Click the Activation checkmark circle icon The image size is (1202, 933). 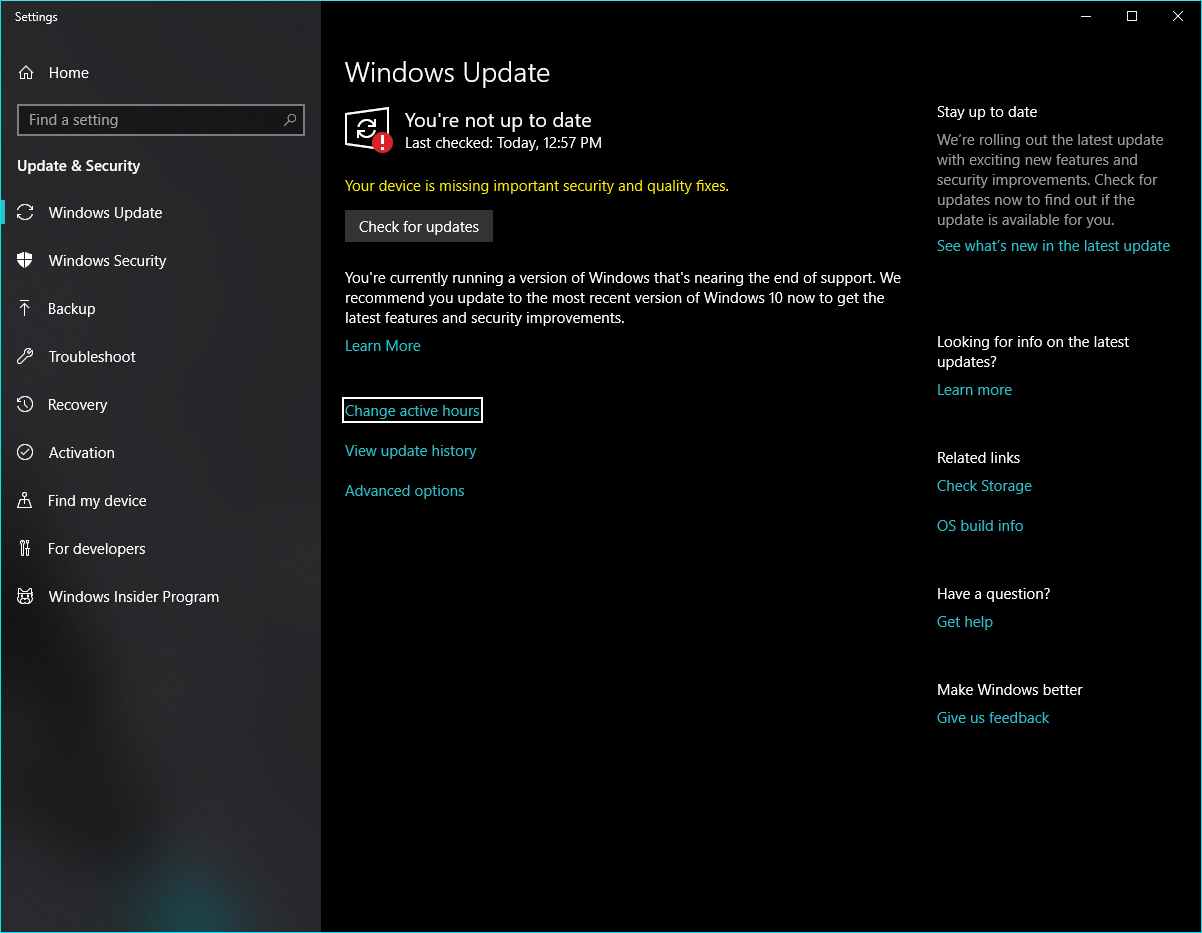[x=26, y=453]
